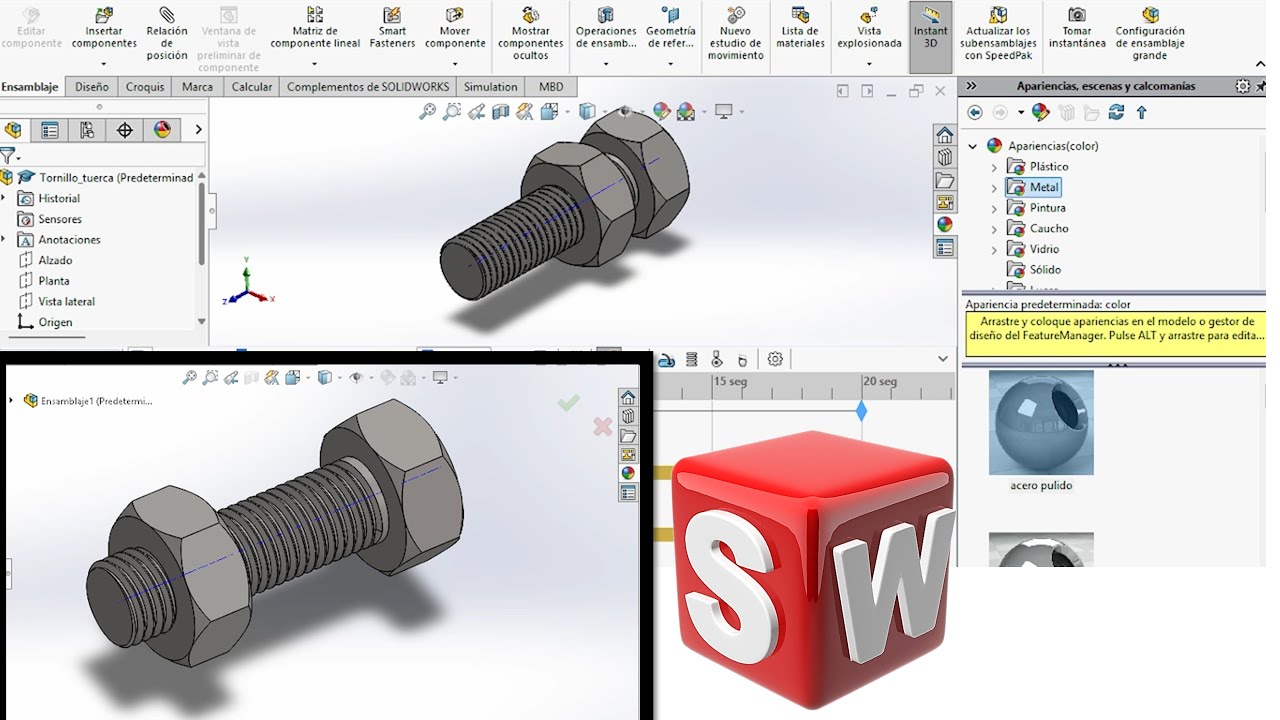Viewport: 1280px width, 720px height.
Task: Open FeatureManager design tree tab
Action: coord(13,130)
